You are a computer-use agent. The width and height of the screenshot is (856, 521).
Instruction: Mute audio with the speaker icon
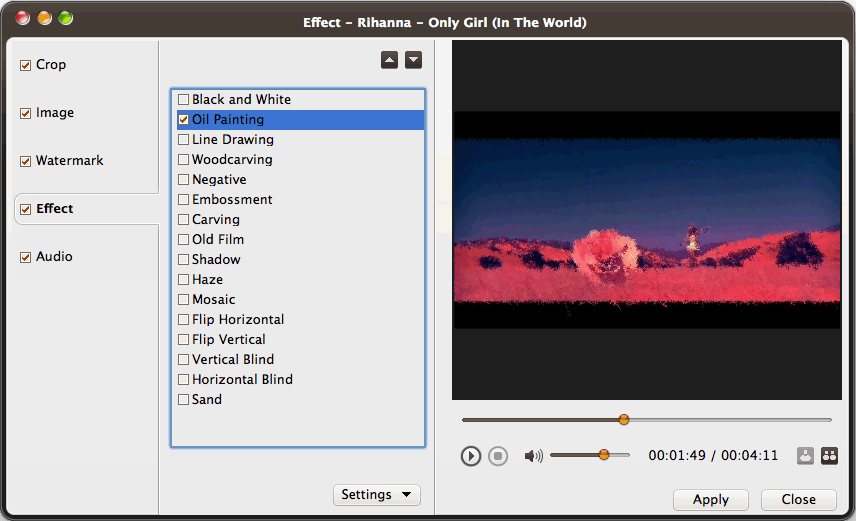[533, 455]
